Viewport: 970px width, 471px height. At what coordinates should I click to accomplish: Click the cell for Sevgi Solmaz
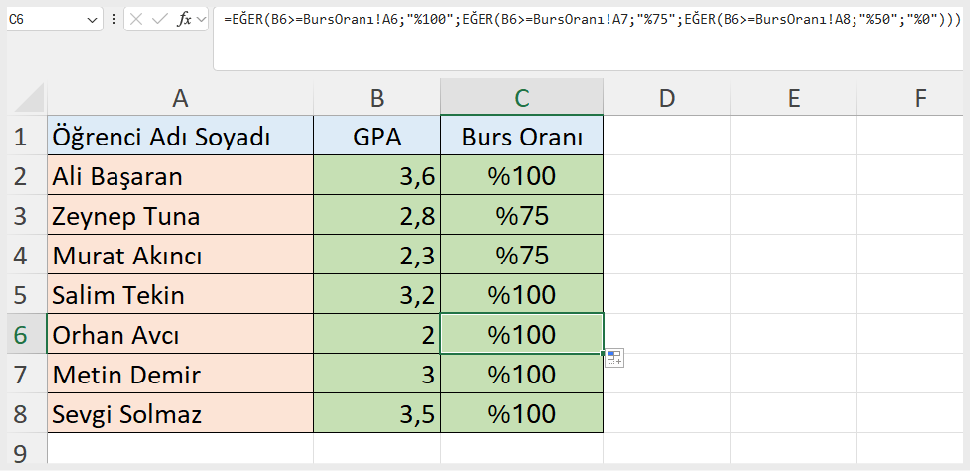(181, 413)
